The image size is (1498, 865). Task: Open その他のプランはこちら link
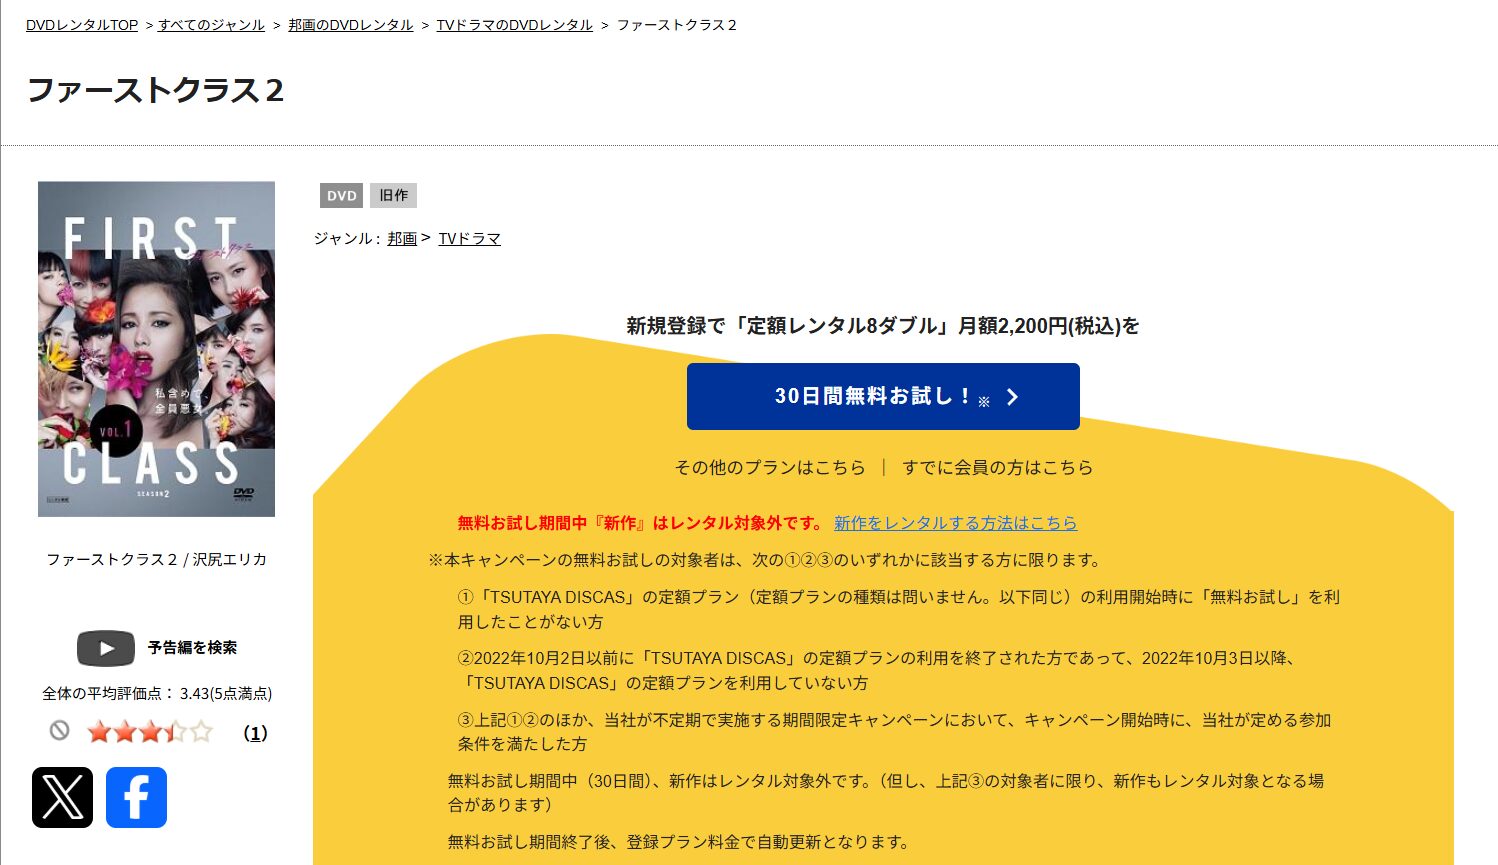click(x=770, y=467)
